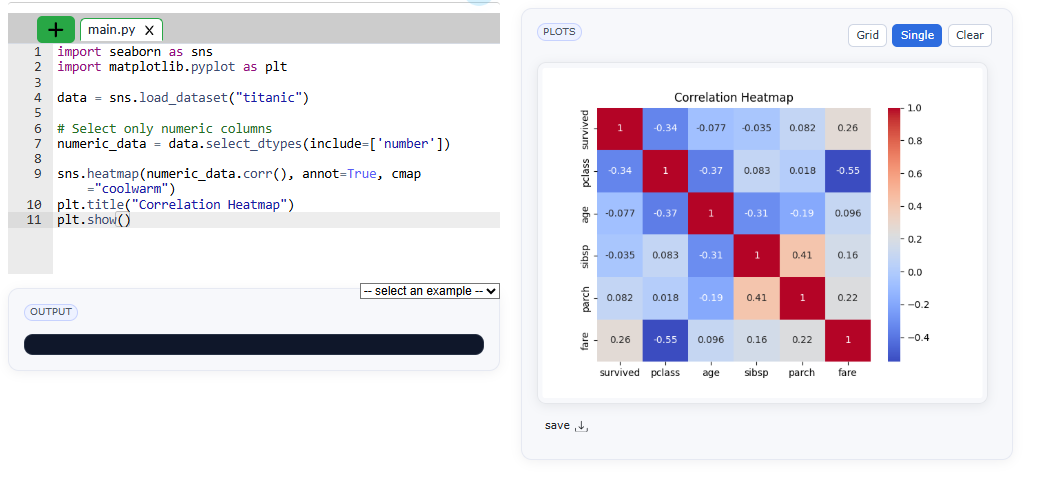
Task: Open the select an example dropdown
Action: pyautogui.click(x=430, y=291)
